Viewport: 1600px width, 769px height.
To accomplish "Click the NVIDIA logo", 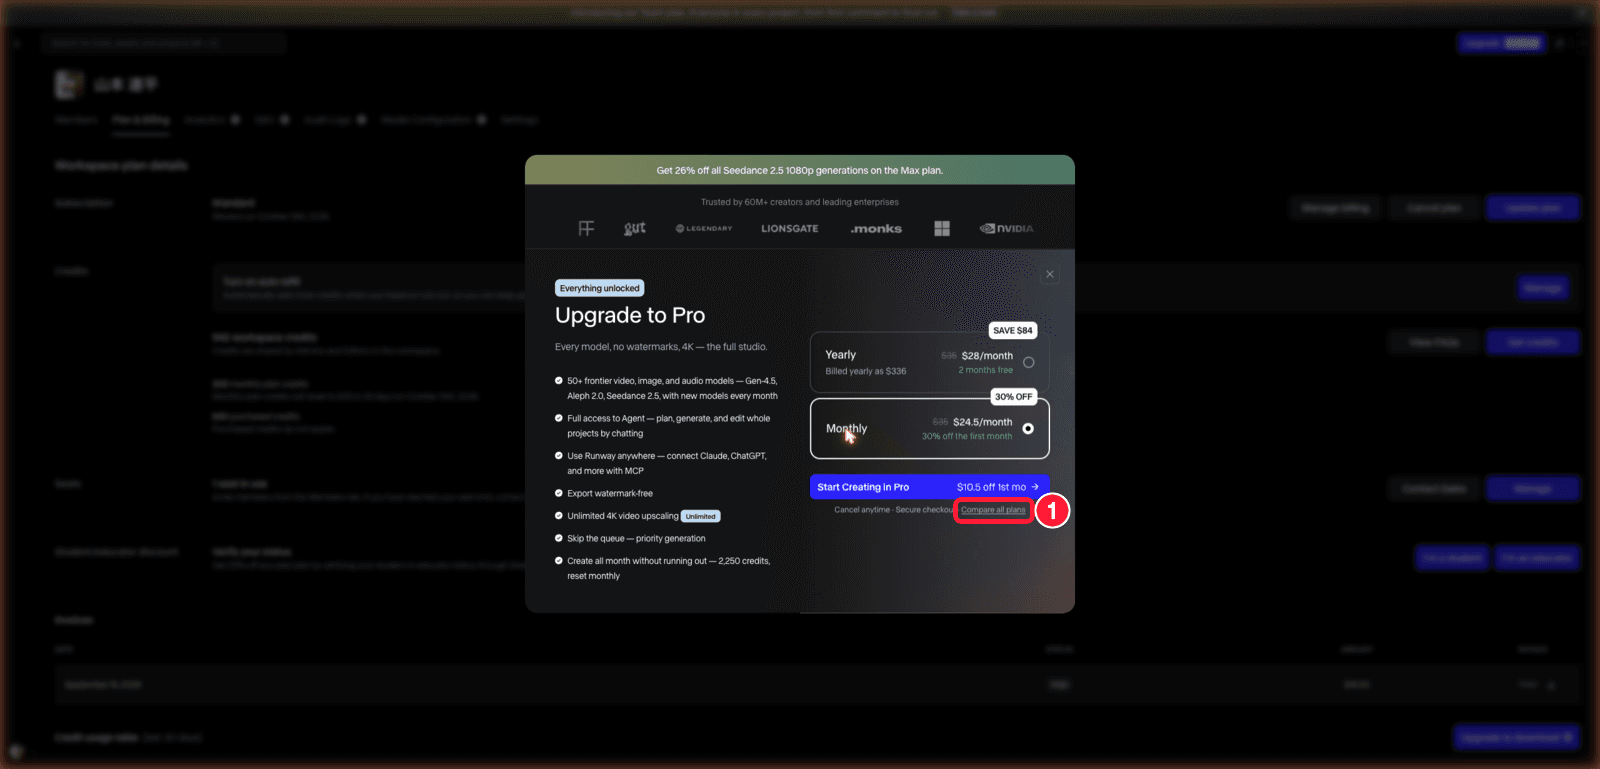I will (1007, 228).
